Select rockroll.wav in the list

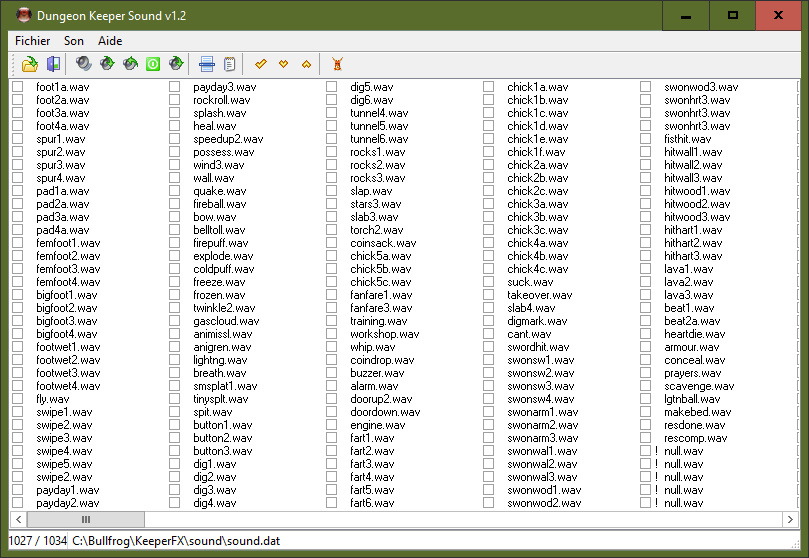click(222, 100)
